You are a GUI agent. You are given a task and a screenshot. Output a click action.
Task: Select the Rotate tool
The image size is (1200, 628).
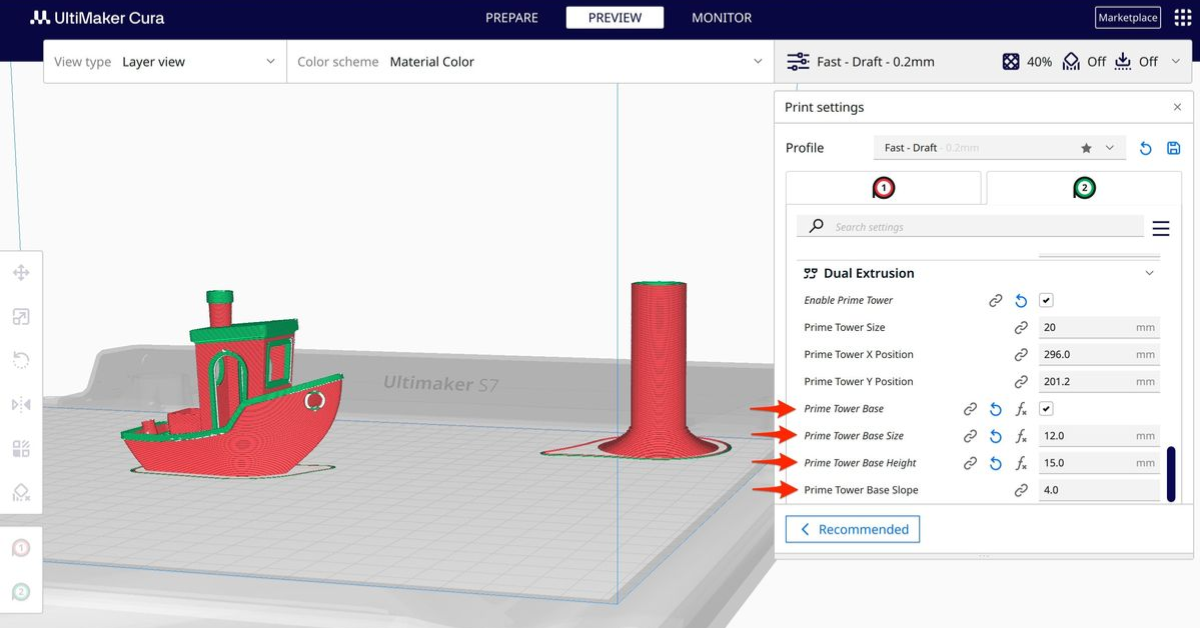[20, 360]
